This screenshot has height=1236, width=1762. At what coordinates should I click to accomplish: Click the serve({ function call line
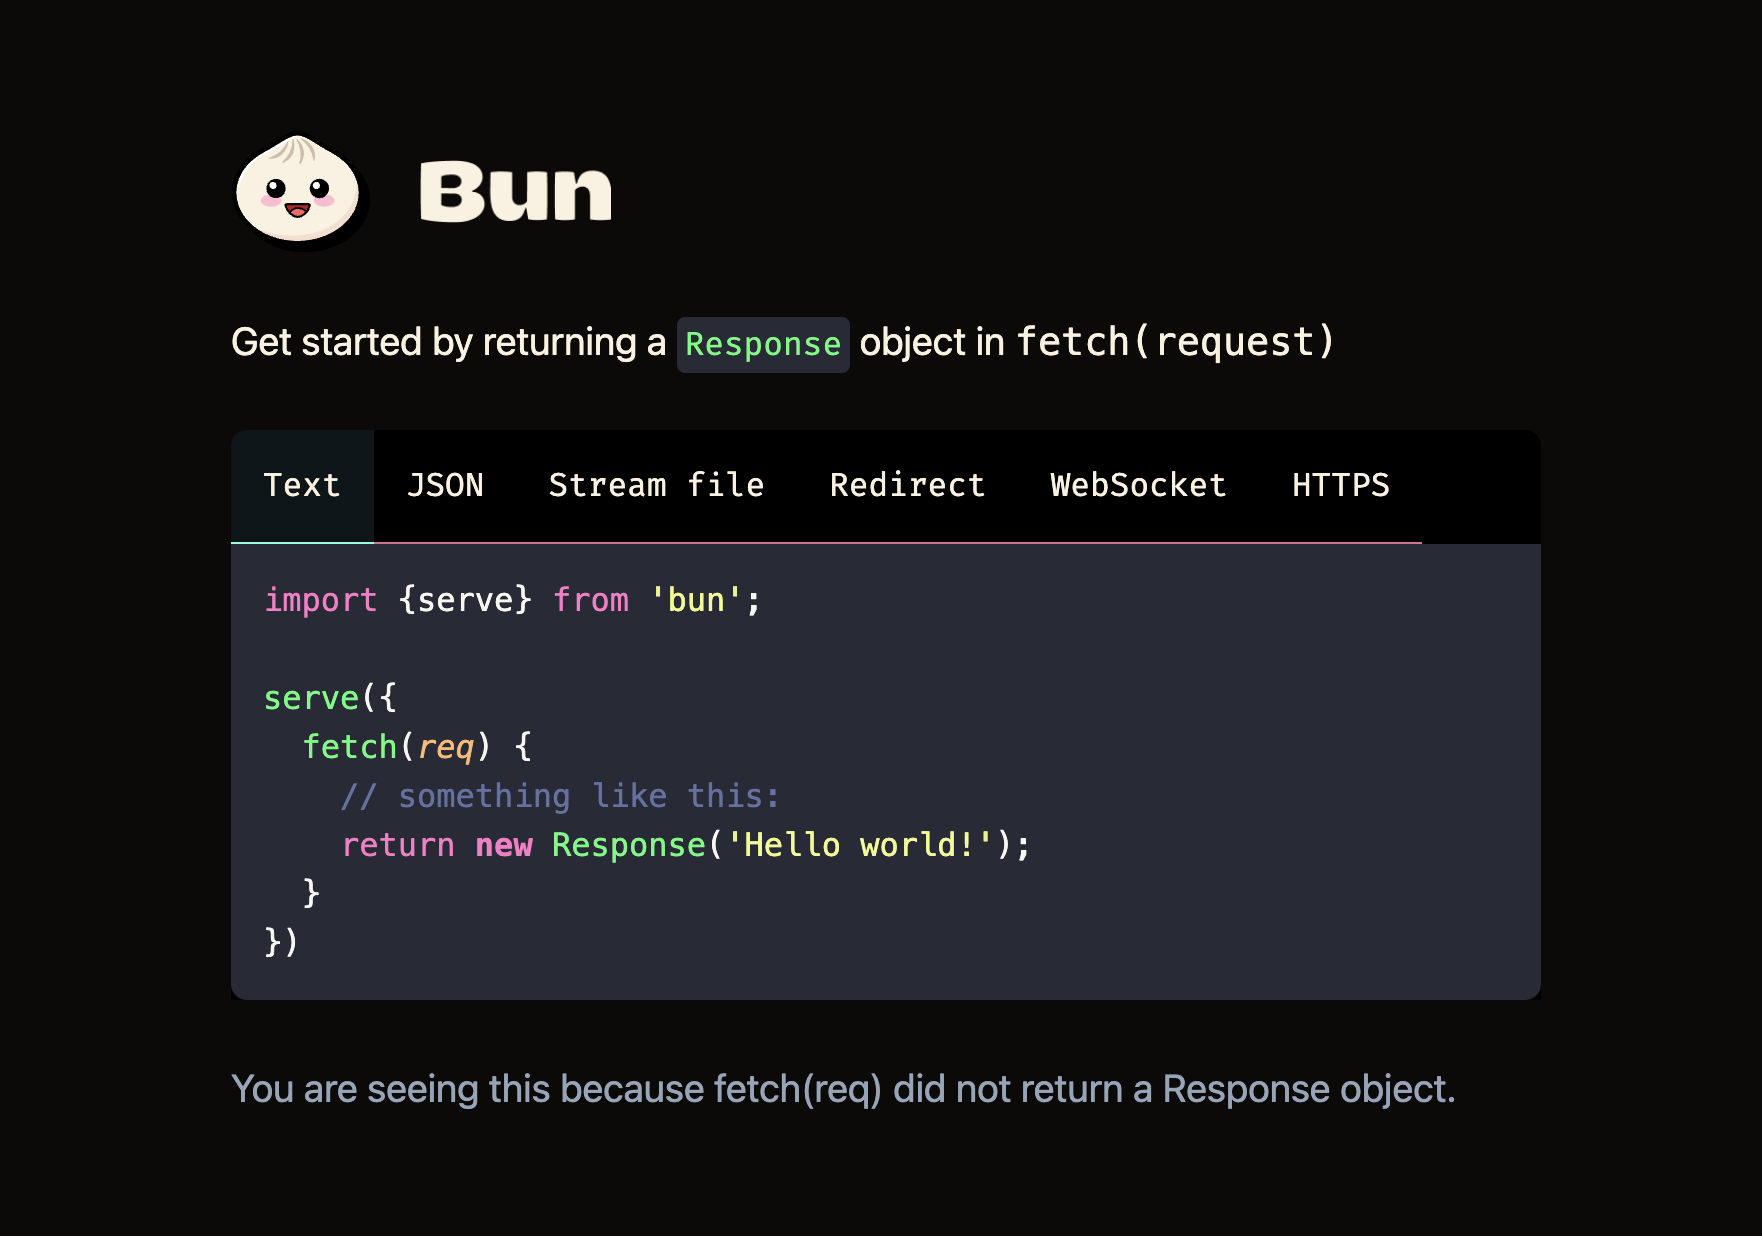pos(330,697)
